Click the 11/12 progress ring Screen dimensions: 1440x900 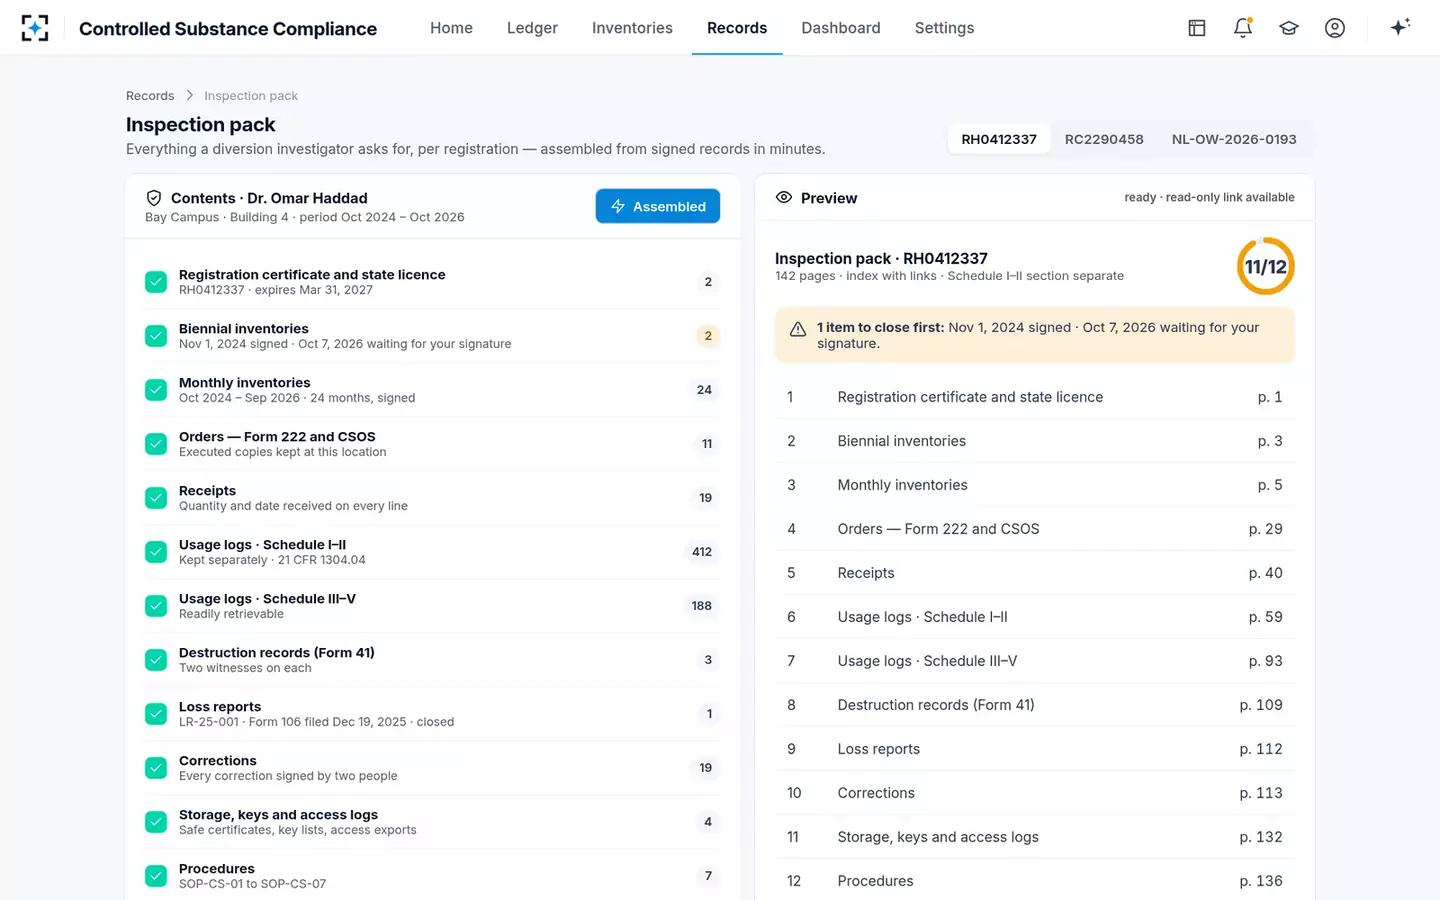tap(1266, 266)
